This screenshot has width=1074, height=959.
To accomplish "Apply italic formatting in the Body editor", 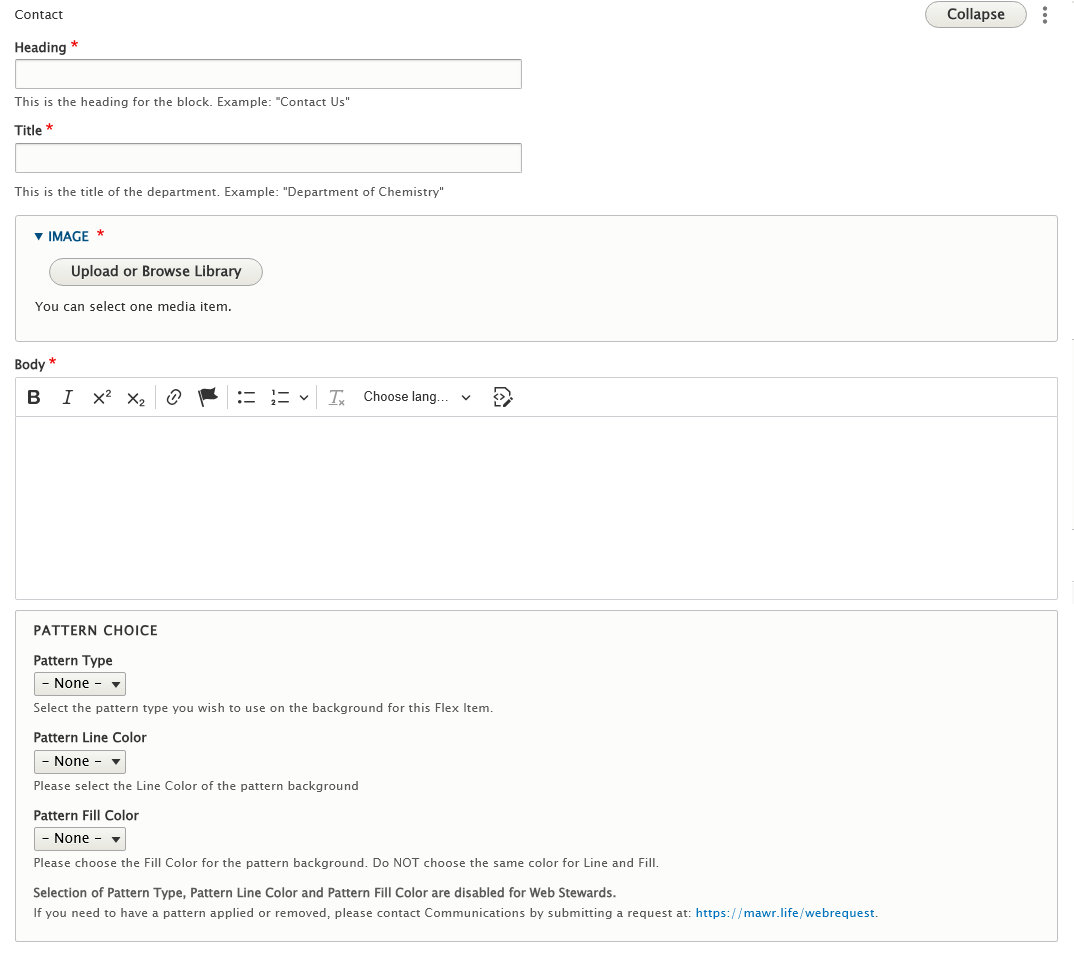I will 67,397.
